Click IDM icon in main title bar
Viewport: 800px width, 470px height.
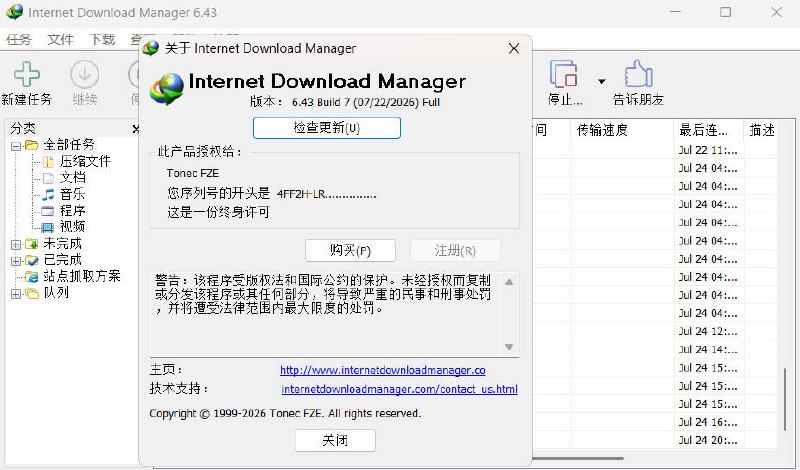click(x=14, y=12)
